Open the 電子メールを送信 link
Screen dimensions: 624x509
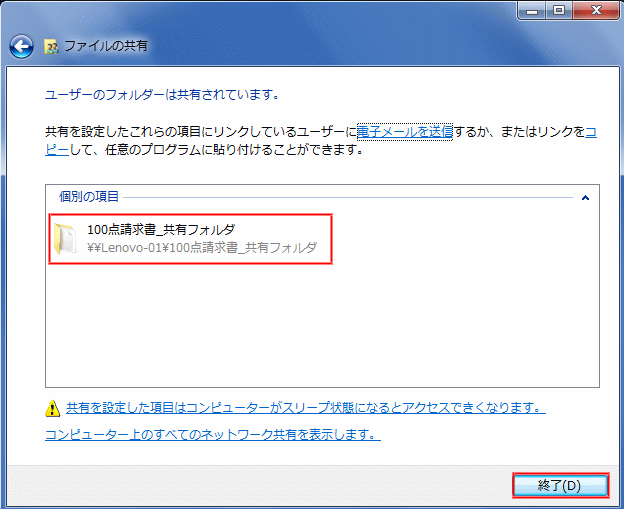(405, 132)
